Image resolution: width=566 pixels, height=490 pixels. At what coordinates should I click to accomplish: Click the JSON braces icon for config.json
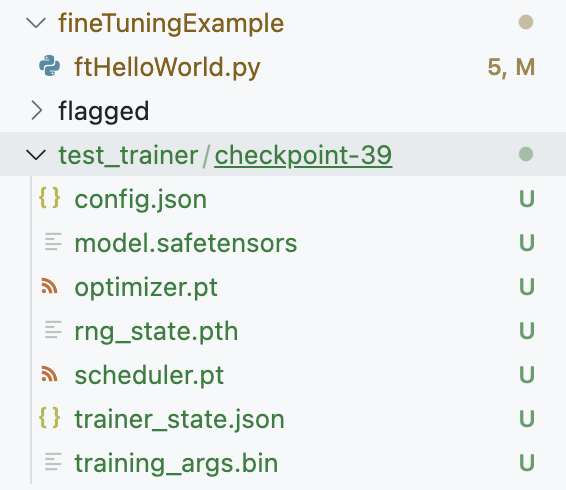(x=49, y=198)
